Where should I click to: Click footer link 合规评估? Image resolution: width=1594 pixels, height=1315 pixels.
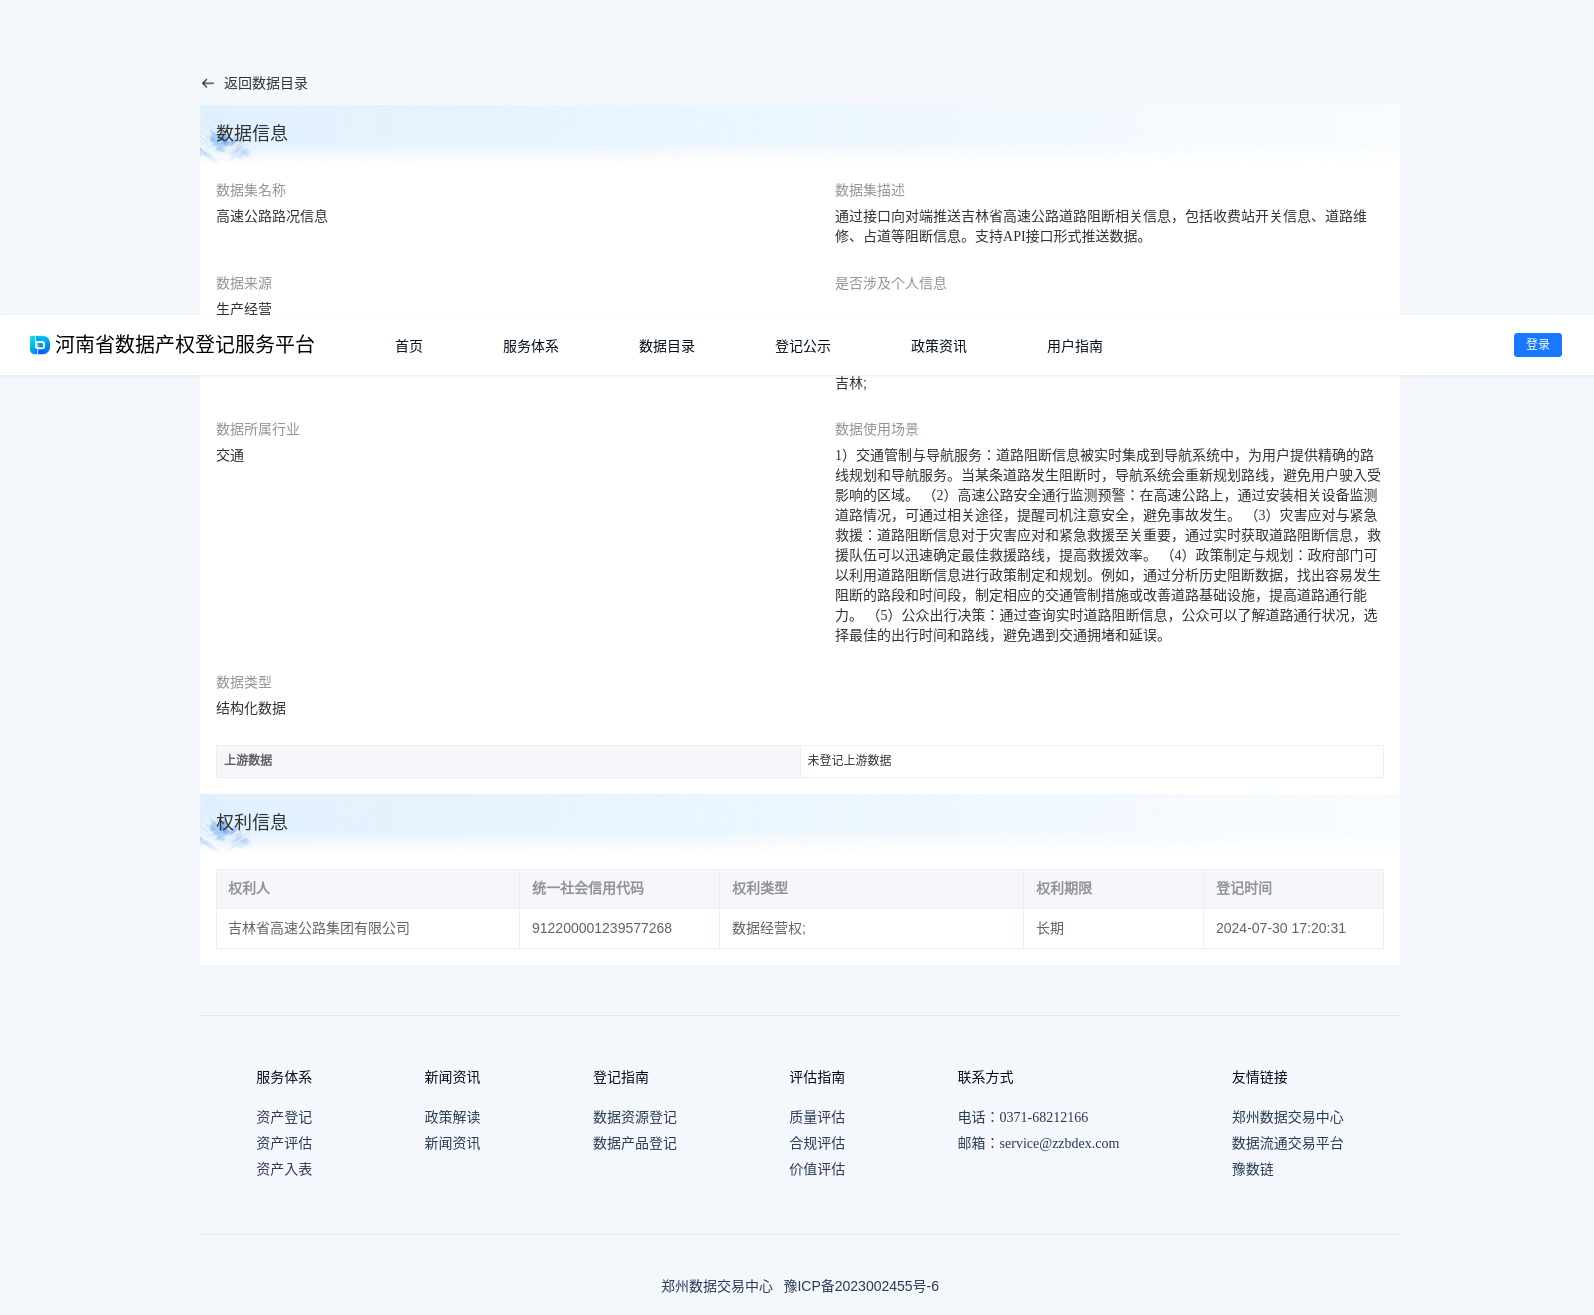pos(817,1143)
